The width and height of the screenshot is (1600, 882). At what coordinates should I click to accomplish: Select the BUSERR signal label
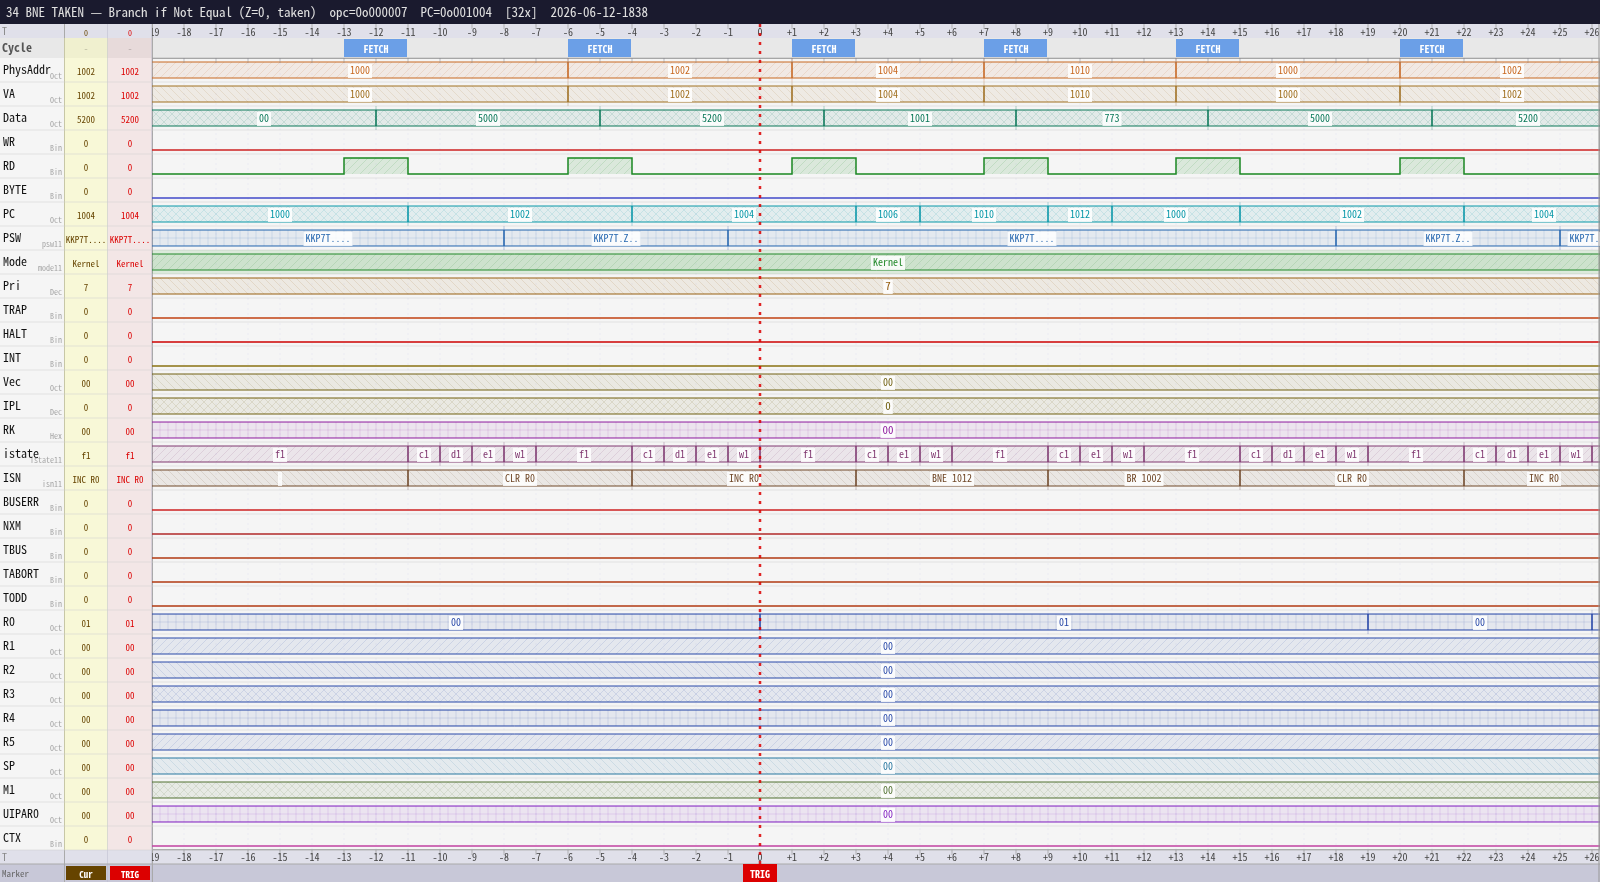pyautogui.click(x=21, y=502)
